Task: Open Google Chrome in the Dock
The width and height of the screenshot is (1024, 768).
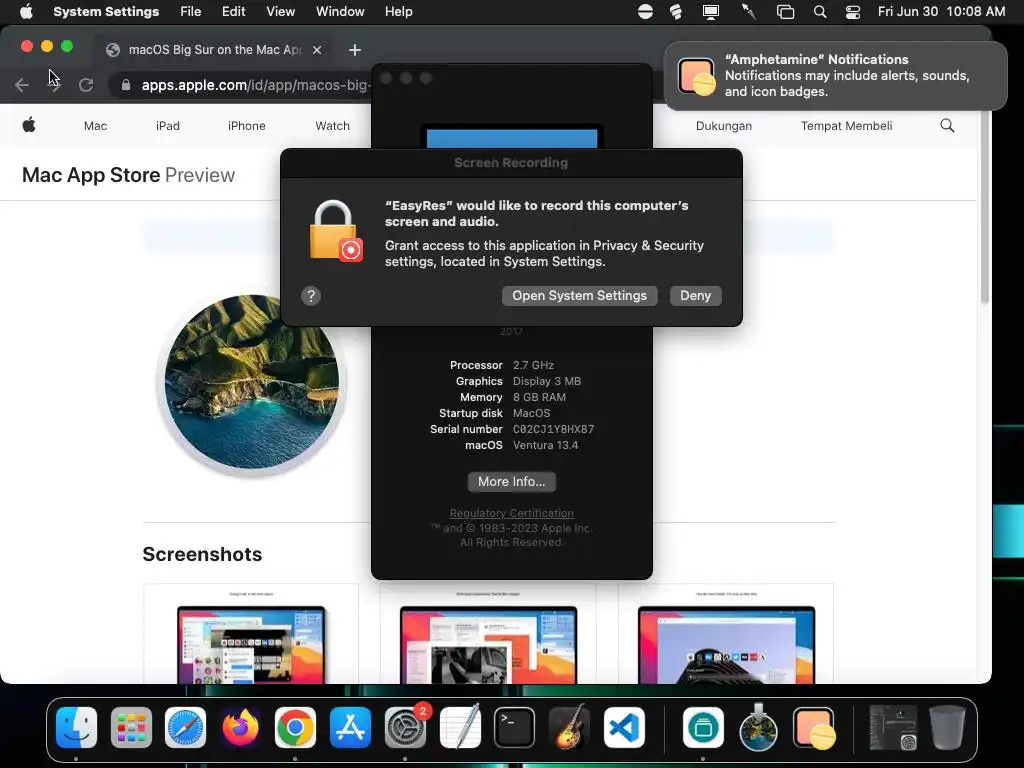Action: (295, 727)
